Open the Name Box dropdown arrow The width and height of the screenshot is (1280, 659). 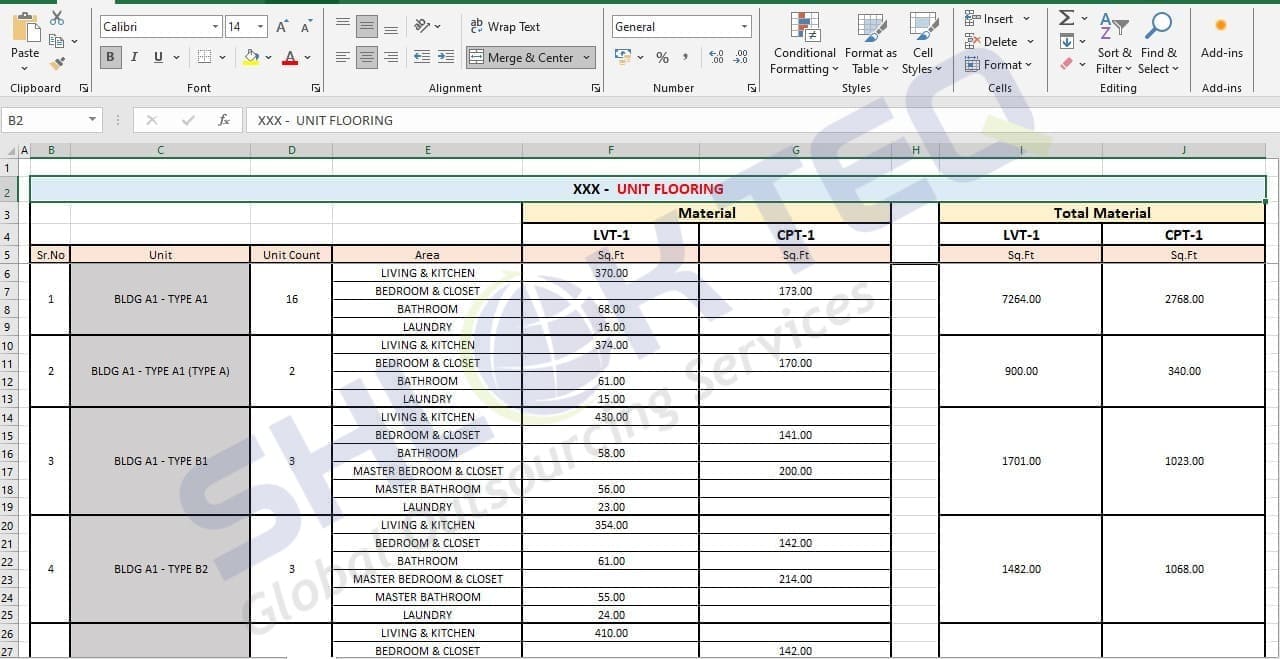click(x=93, y=120)
